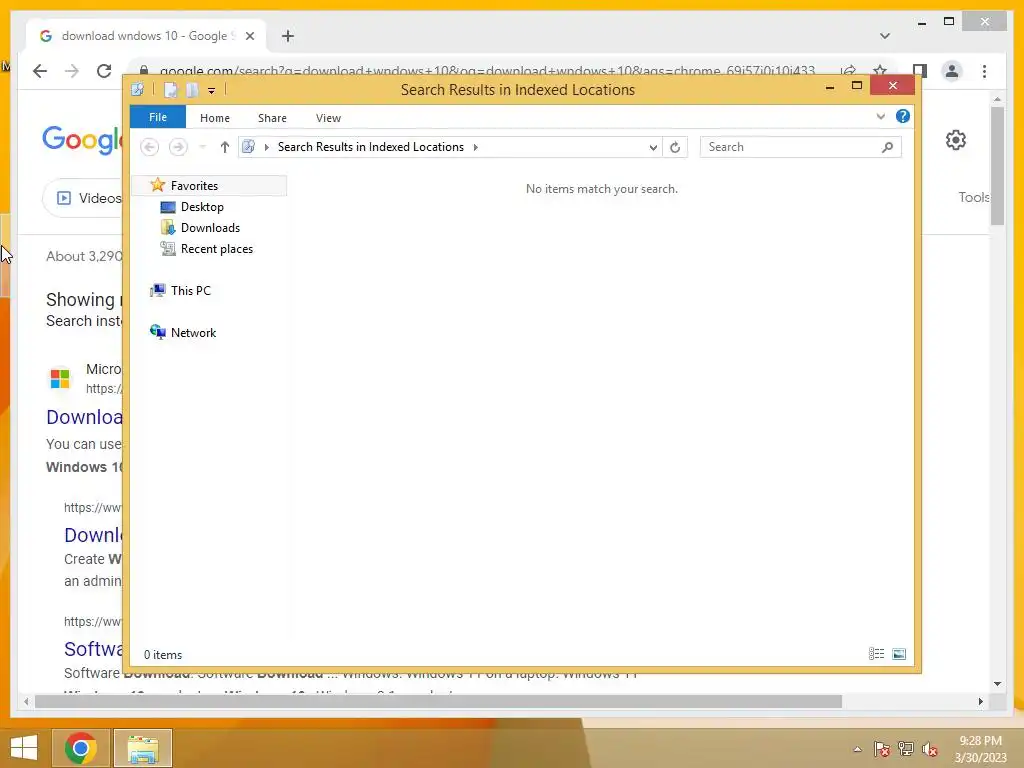
Task: Open a new Chrome tab
Action: 288,36
